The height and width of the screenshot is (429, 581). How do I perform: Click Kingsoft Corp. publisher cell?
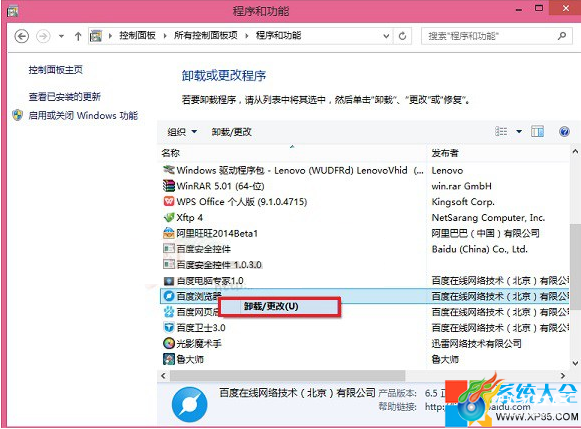tap(463, 202)
